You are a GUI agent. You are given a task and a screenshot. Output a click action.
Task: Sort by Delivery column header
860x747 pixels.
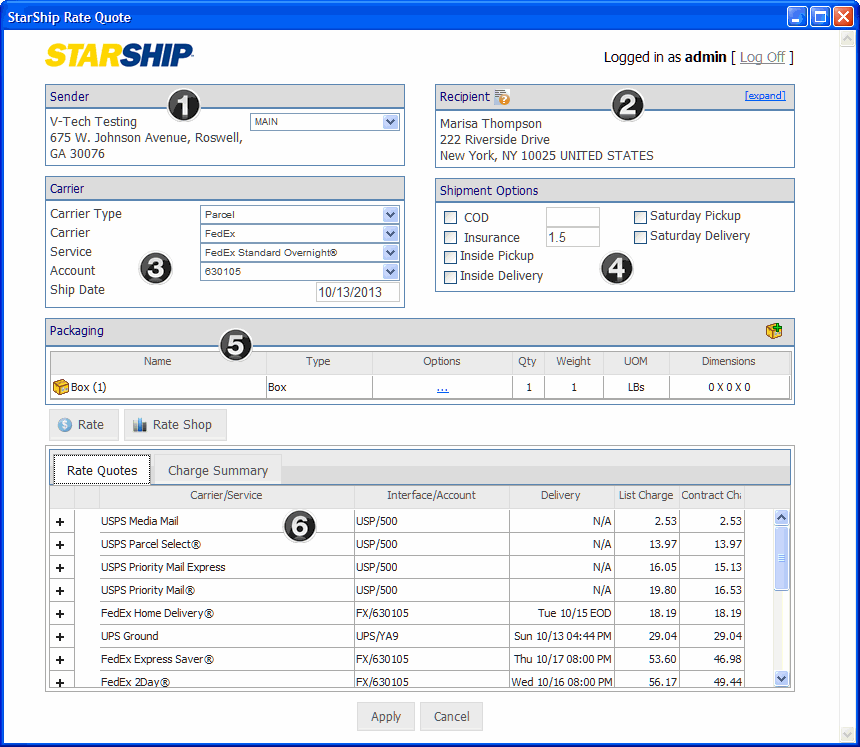[x=561, y=495]
